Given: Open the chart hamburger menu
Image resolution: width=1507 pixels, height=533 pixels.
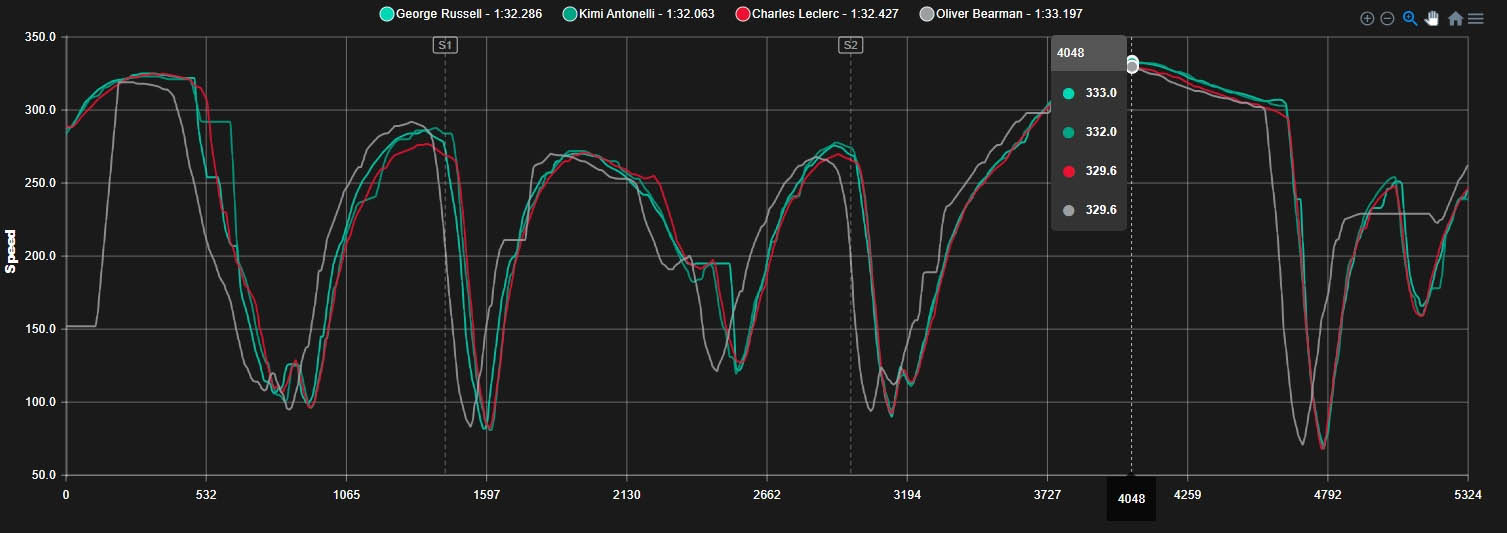Looking at the screenshot, I should click(x=1476, y=18).
